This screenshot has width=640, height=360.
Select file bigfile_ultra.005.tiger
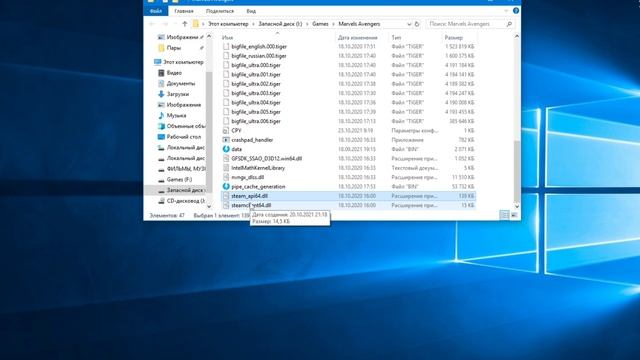tap(256, 112)
